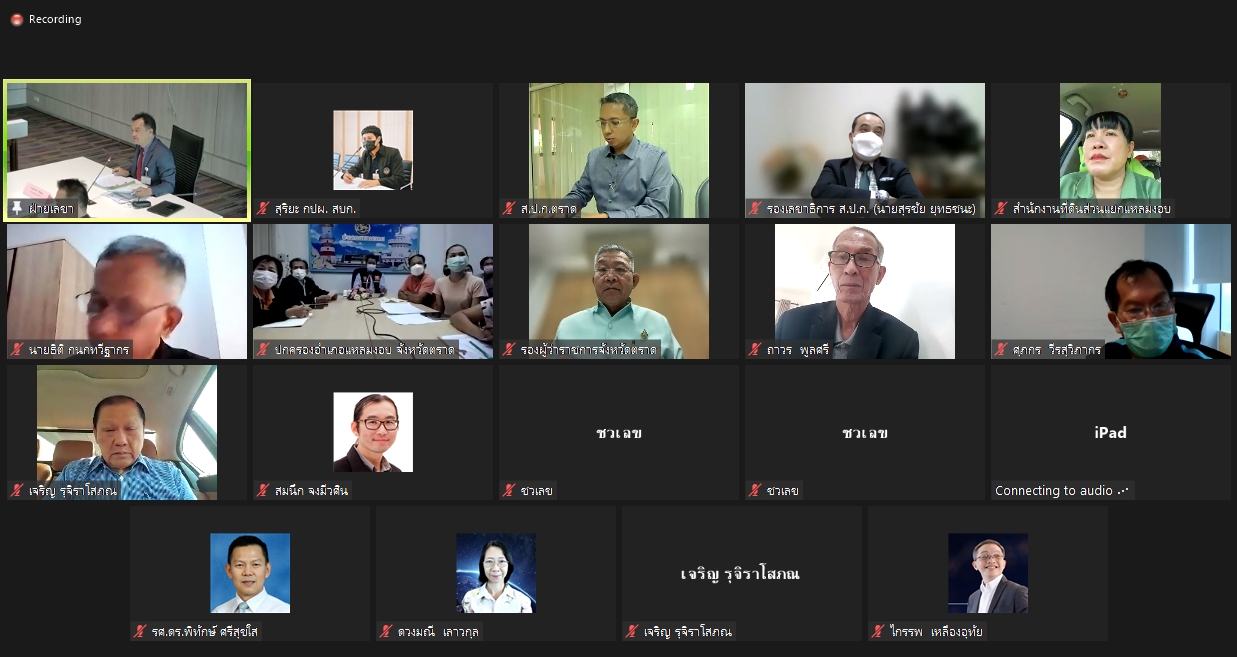
Task: Click name label นายธิติ กนกทวีฐากร
Action: coord(78,349)
